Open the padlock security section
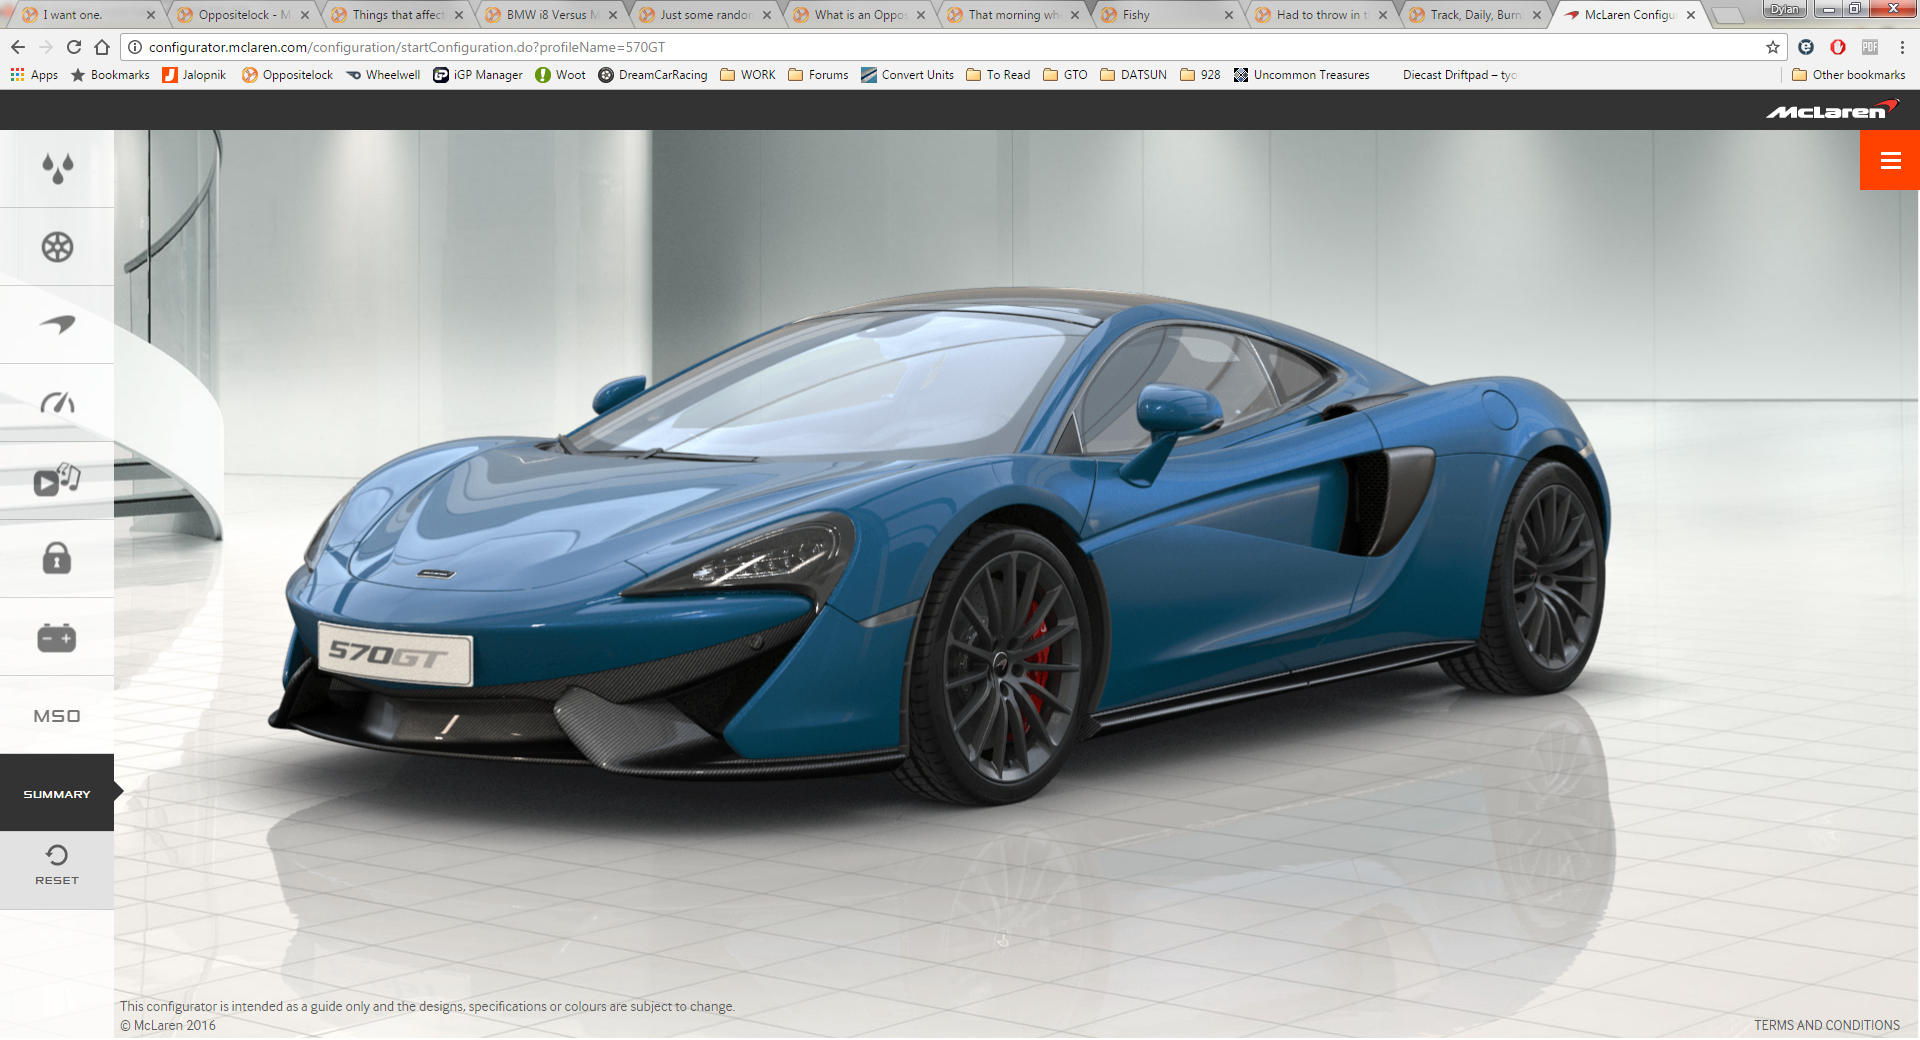This screenshot has height=1040, width=1920. point(57,559)
